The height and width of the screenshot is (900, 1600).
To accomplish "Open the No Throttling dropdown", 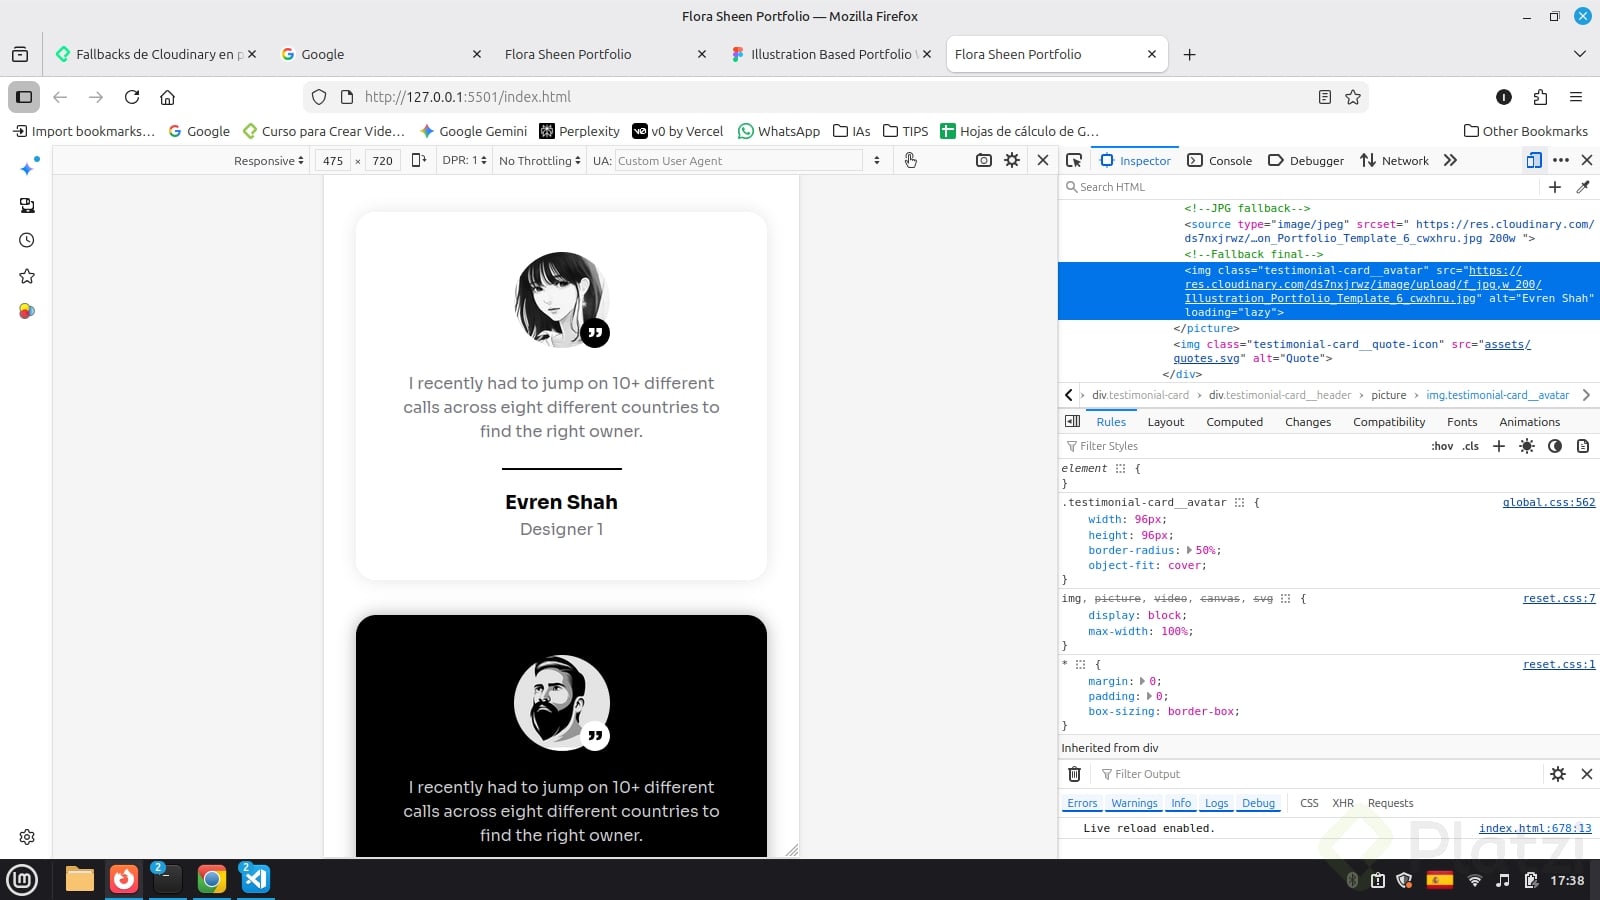I will [x=539, y=160].
